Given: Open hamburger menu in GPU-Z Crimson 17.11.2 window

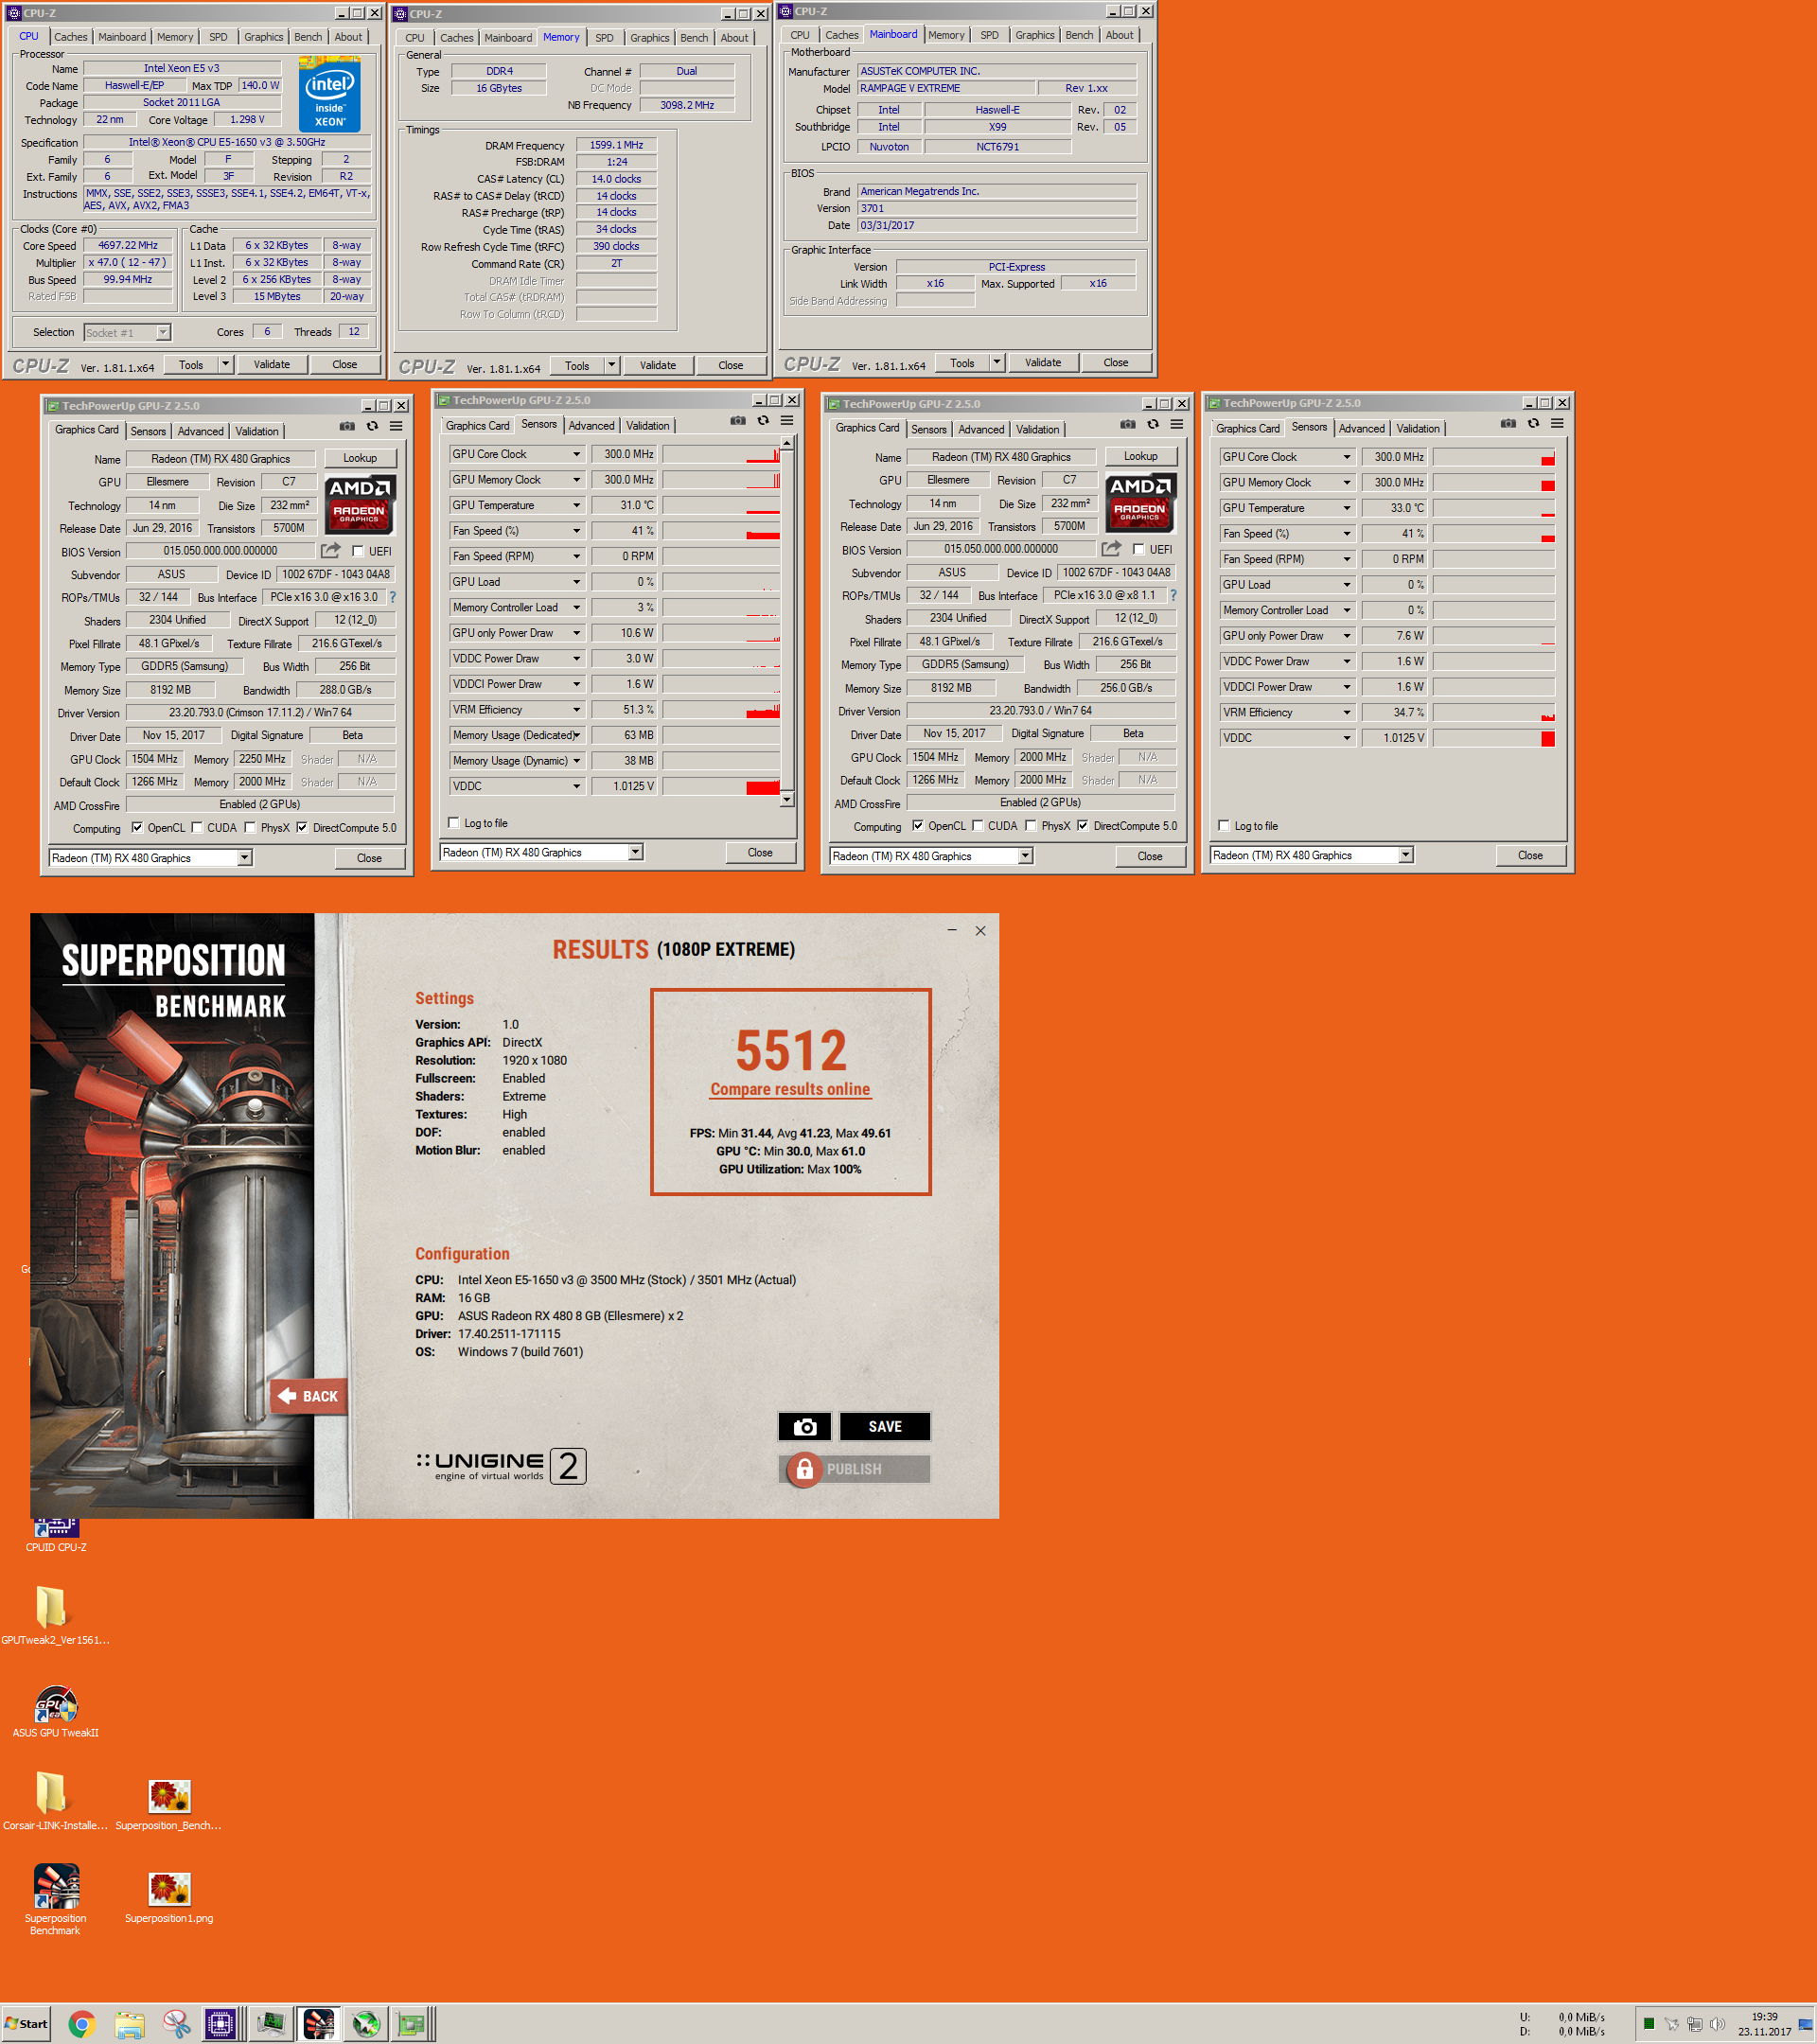Looking at the screenshot, I should (396, 426).
